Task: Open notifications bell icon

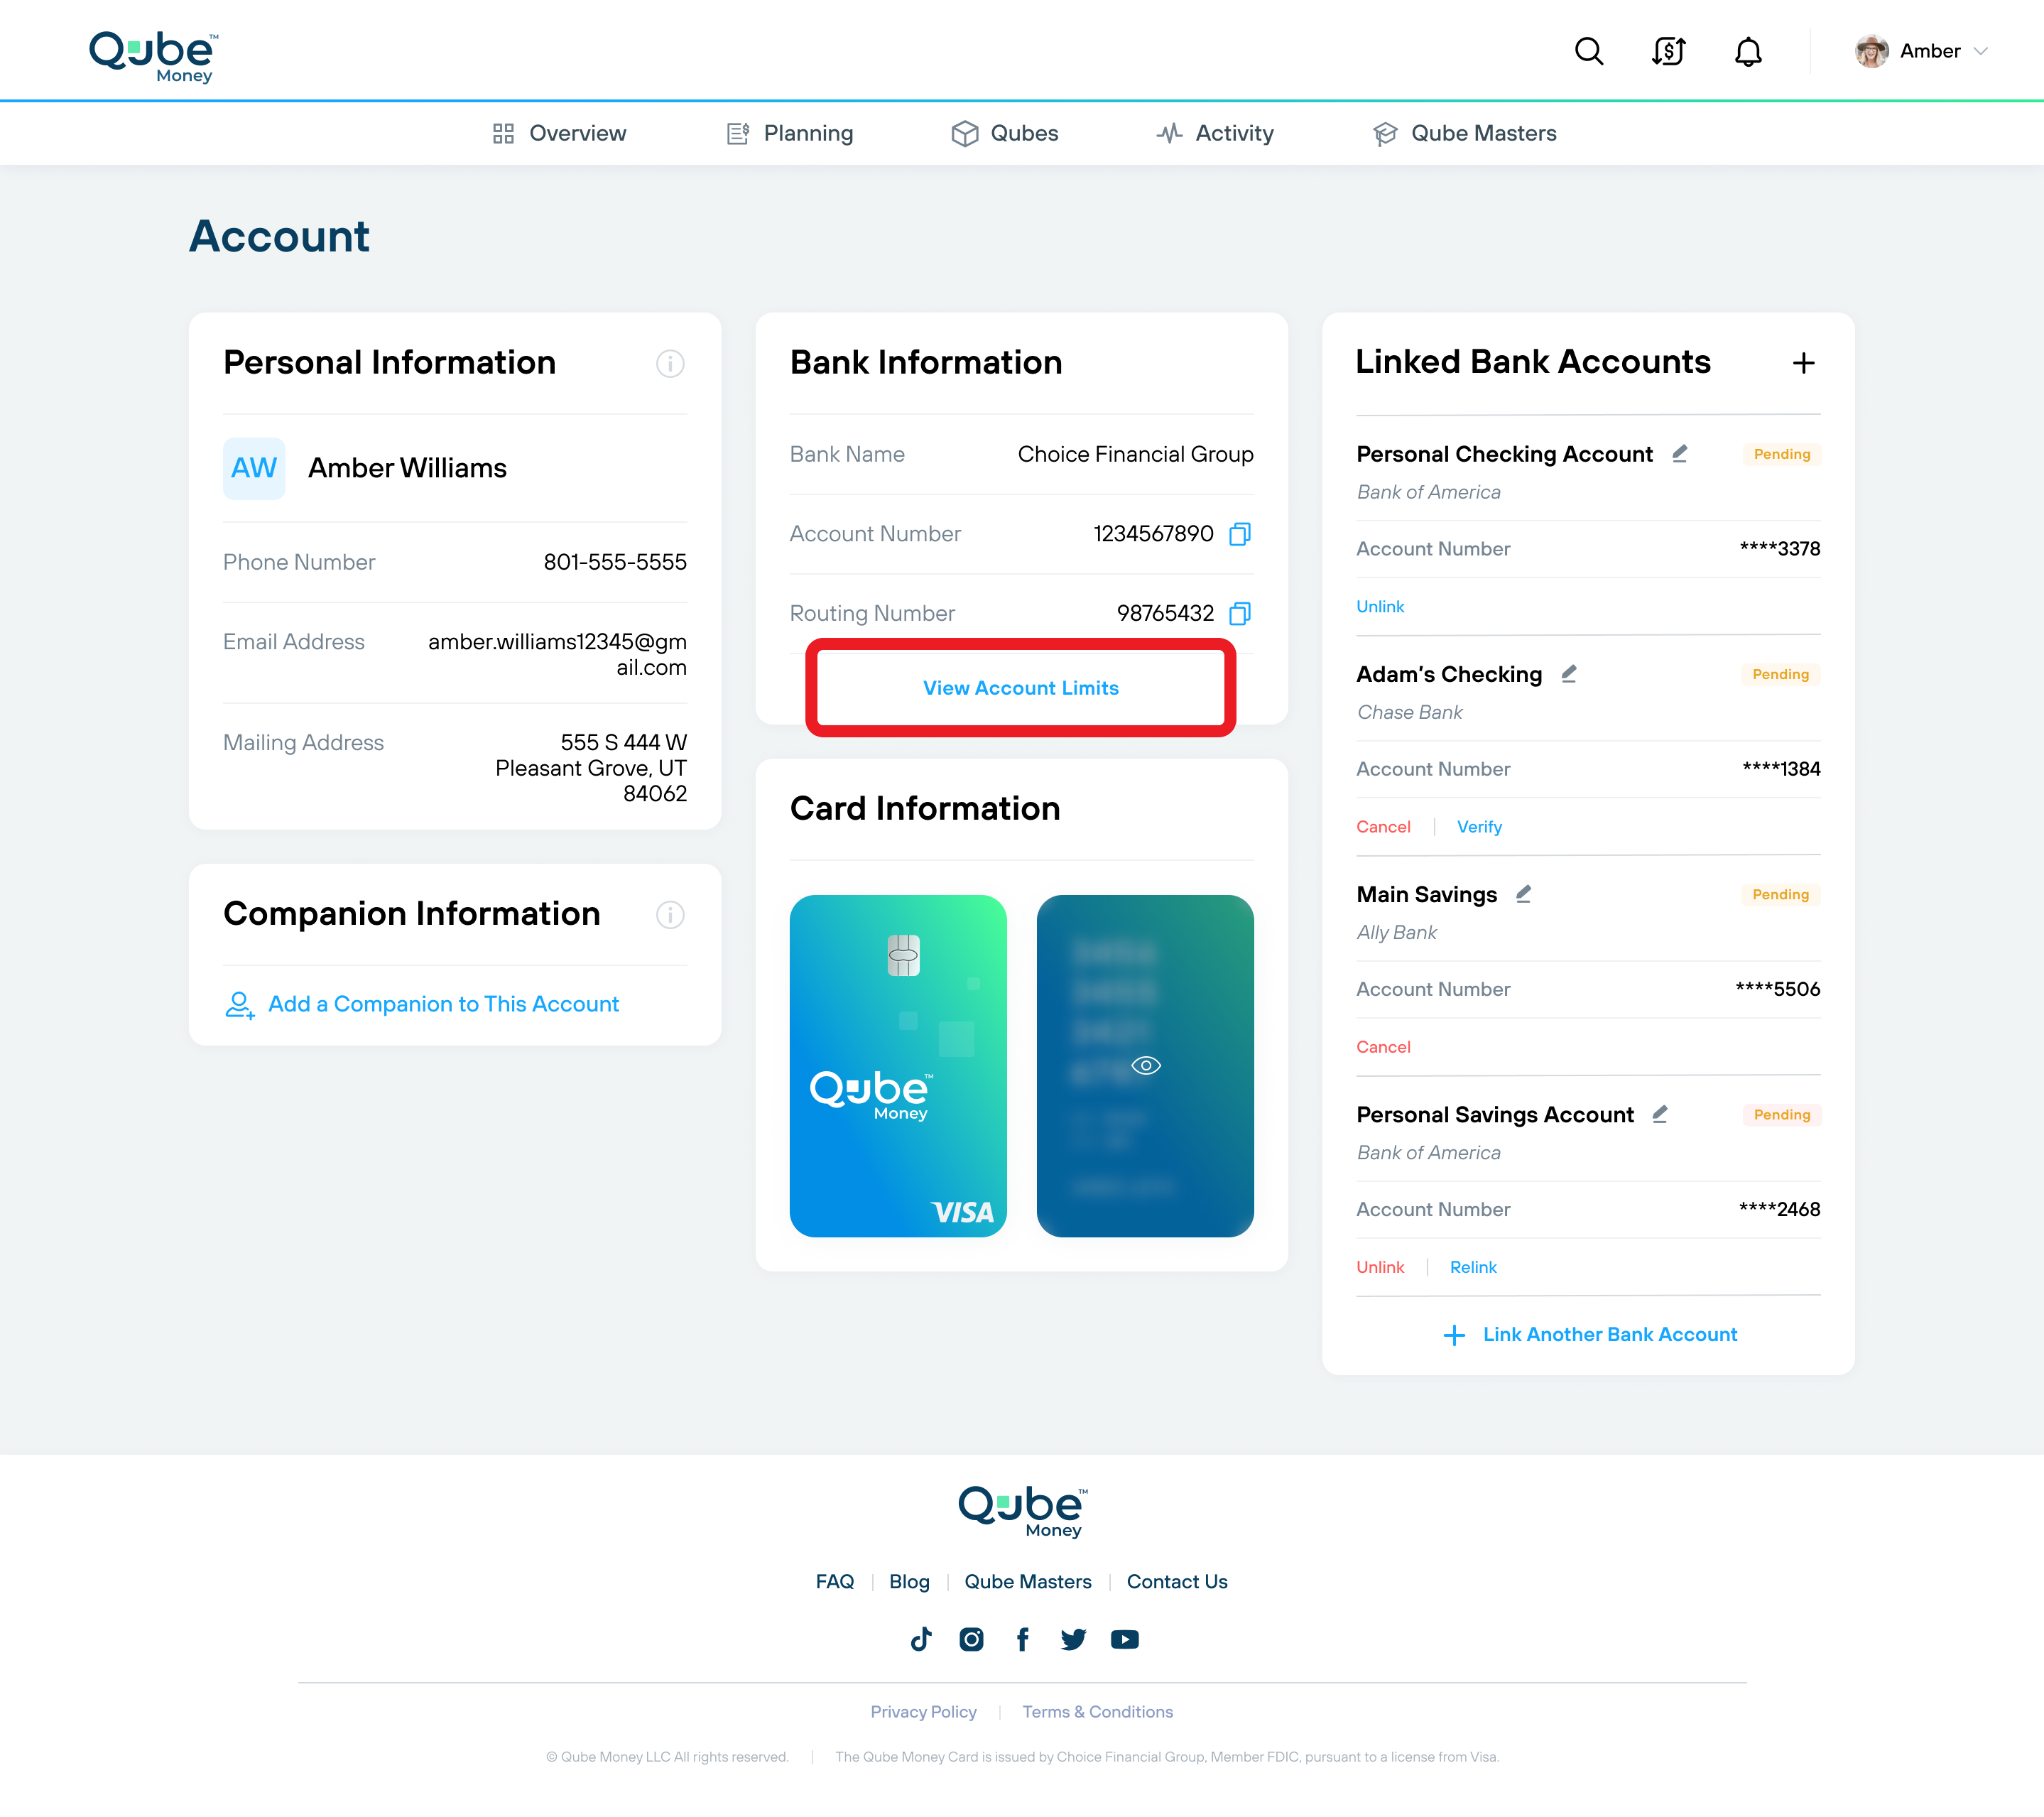Action: (x=1748, y=51)
